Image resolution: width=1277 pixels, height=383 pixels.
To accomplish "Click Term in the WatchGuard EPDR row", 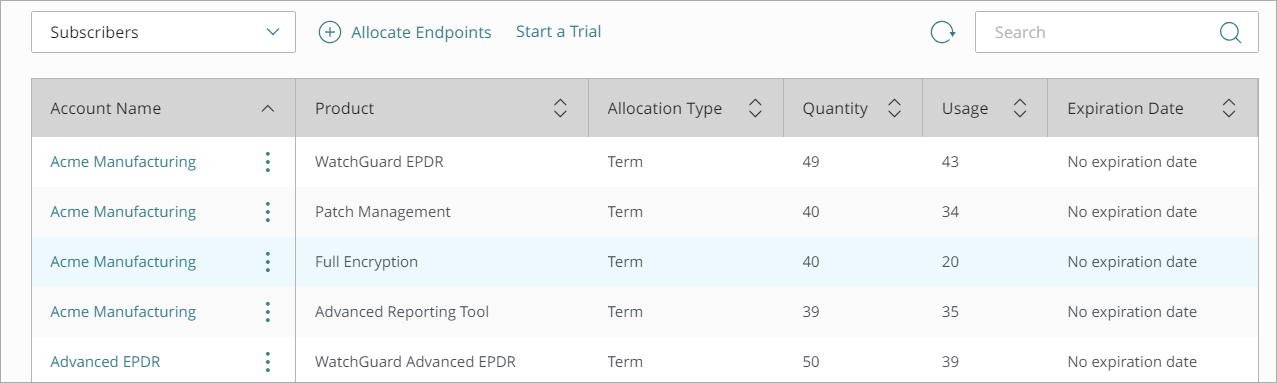I will coord(625,161).
